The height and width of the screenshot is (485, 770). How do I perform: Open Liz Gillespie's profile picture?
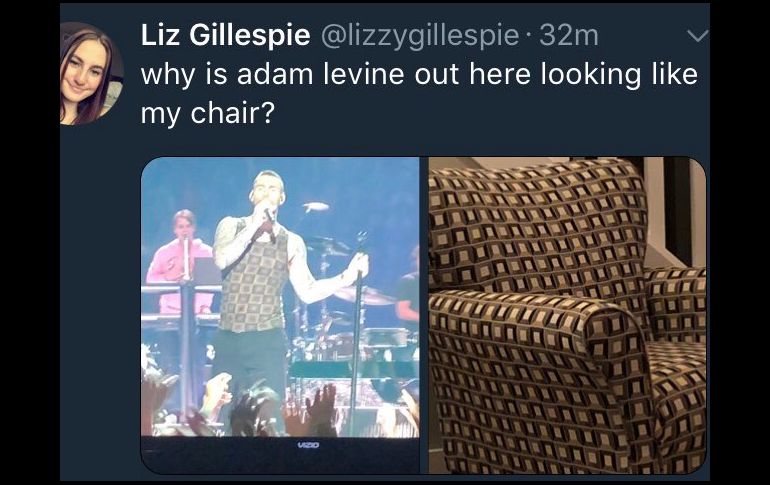(x=91, y=73)
